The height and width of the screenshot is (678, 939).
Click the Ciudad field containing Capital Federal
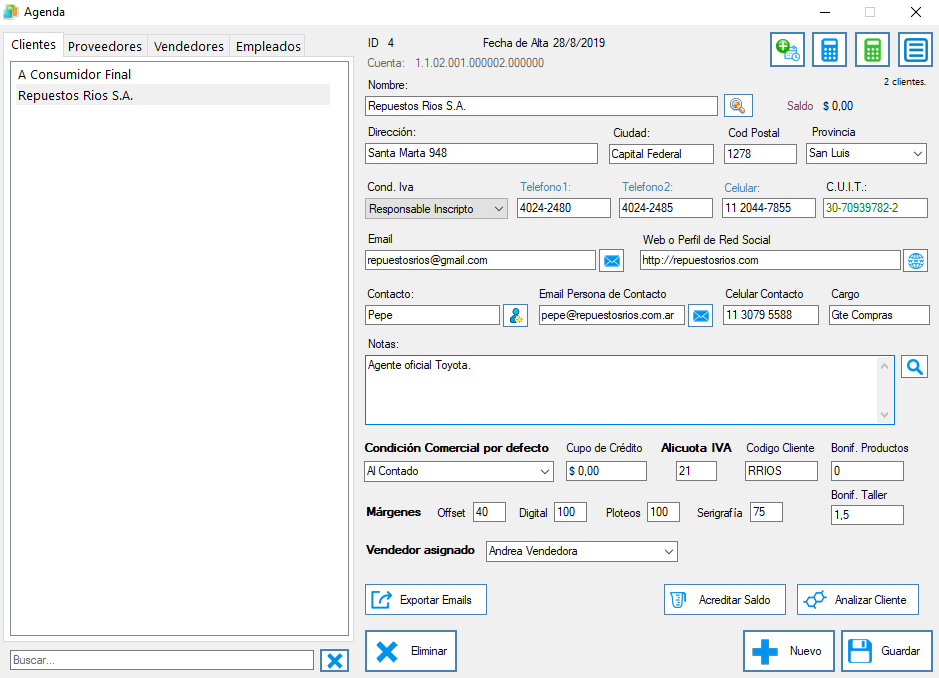pos(661,154)
